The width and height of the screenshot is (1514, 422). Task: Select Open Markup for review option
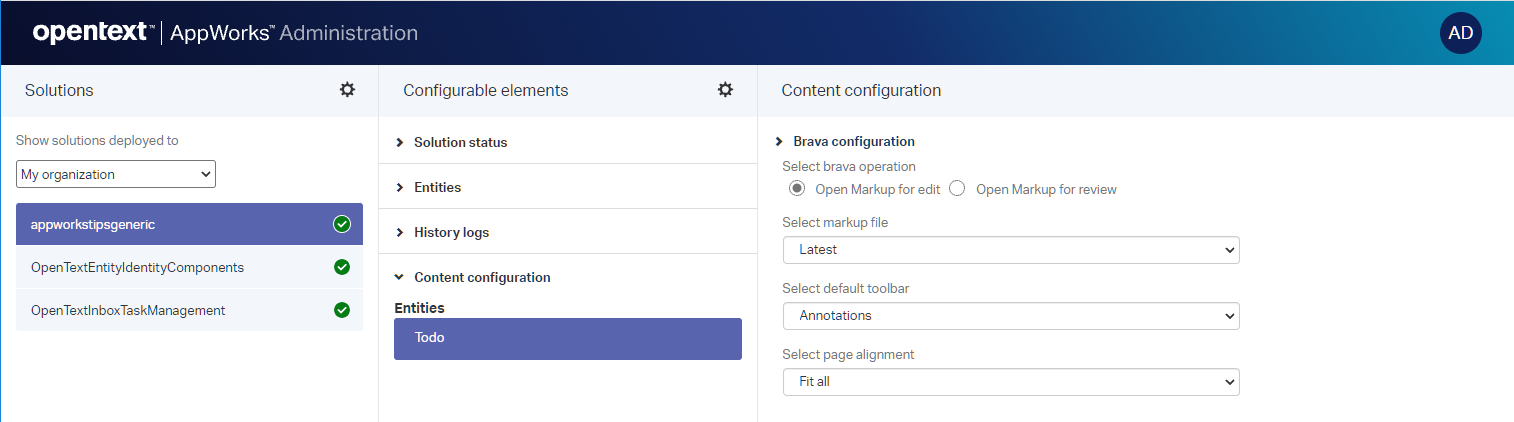point(957,189)
